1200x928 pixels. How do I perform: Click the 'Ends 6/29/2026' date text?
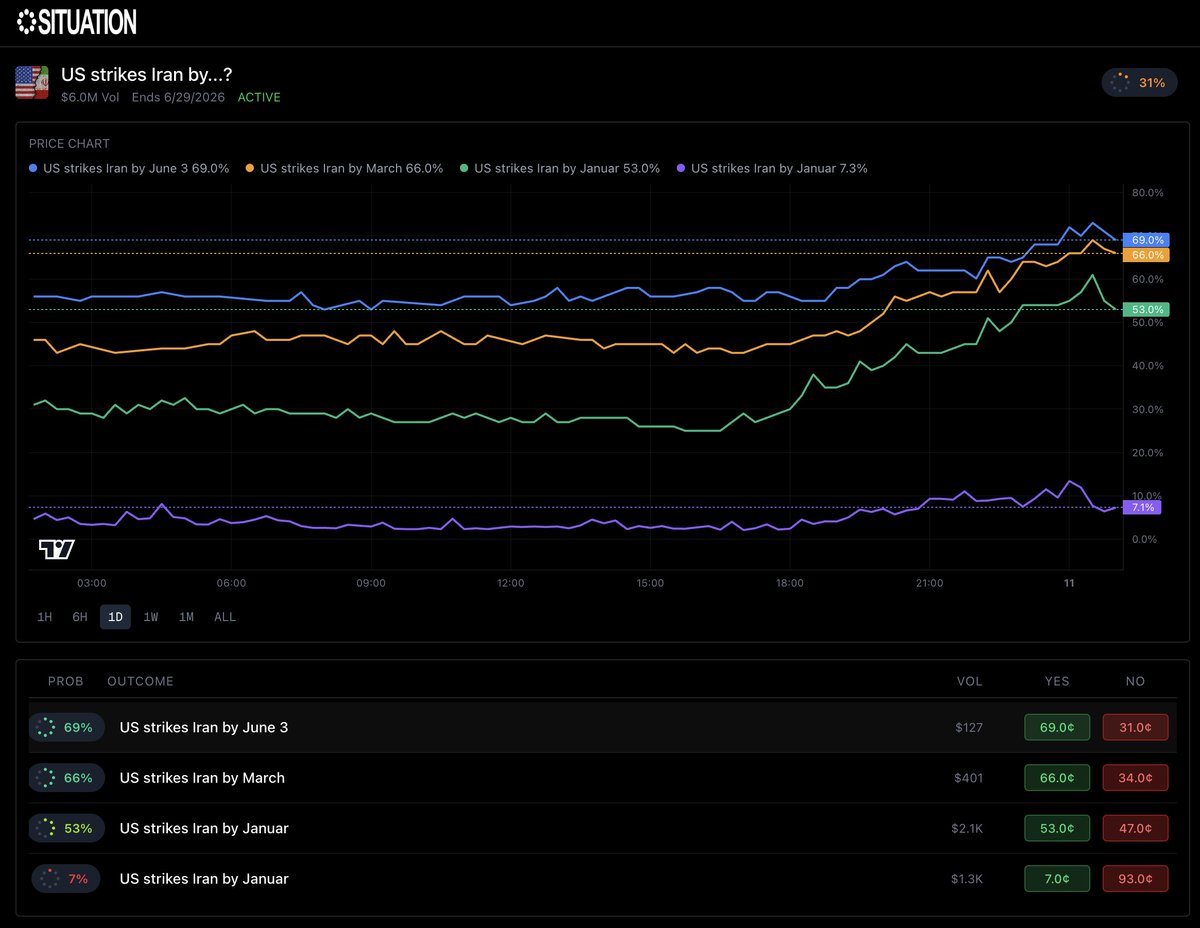coord(178,97)
